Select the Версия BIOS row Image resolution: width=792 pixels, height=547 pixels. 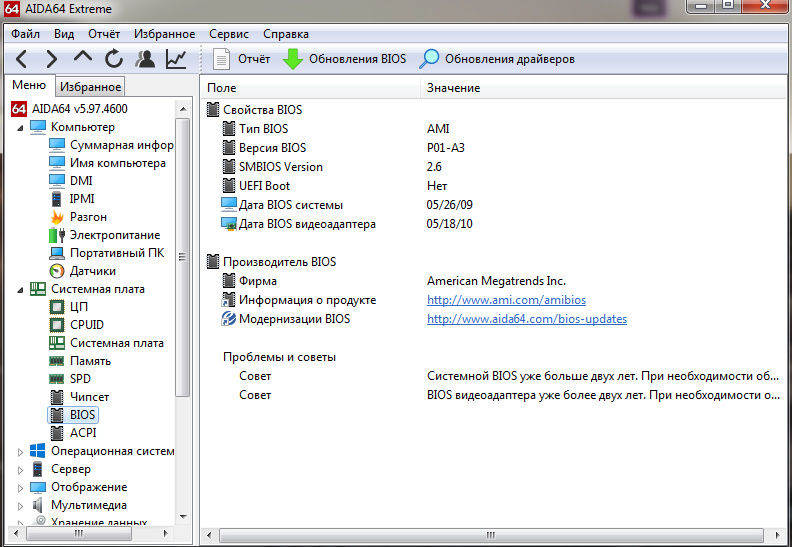pos(494,148)
